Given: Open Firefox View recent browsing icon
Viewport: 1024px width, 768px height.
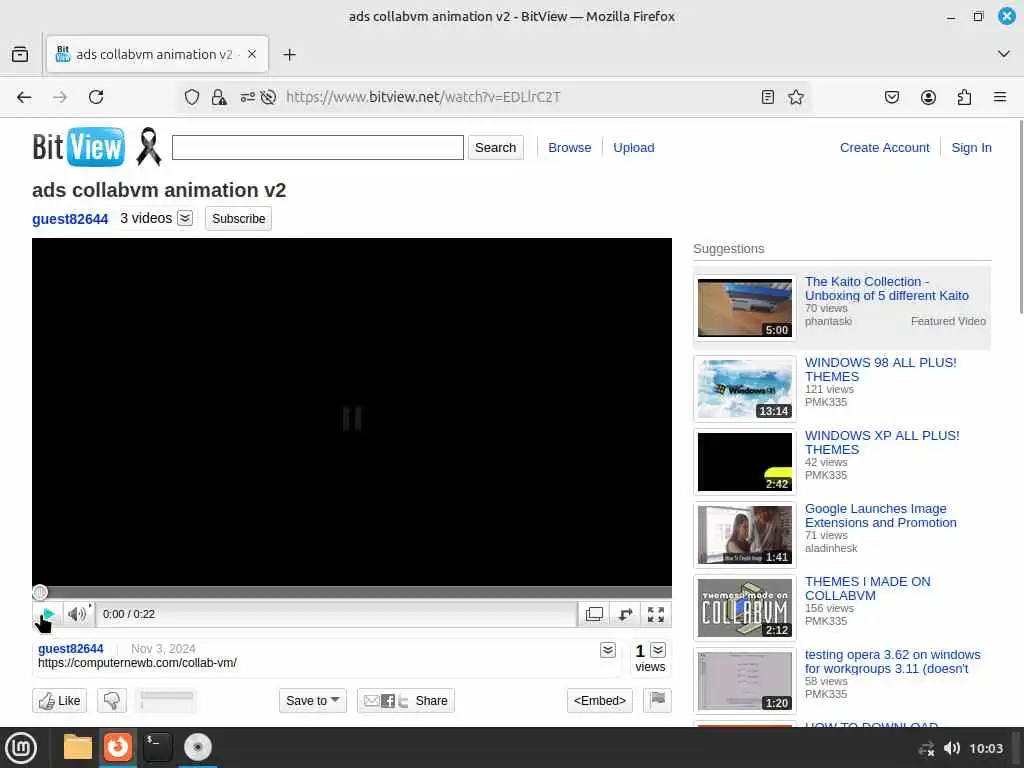Looking at the screenshot, I should coord(20,54).
